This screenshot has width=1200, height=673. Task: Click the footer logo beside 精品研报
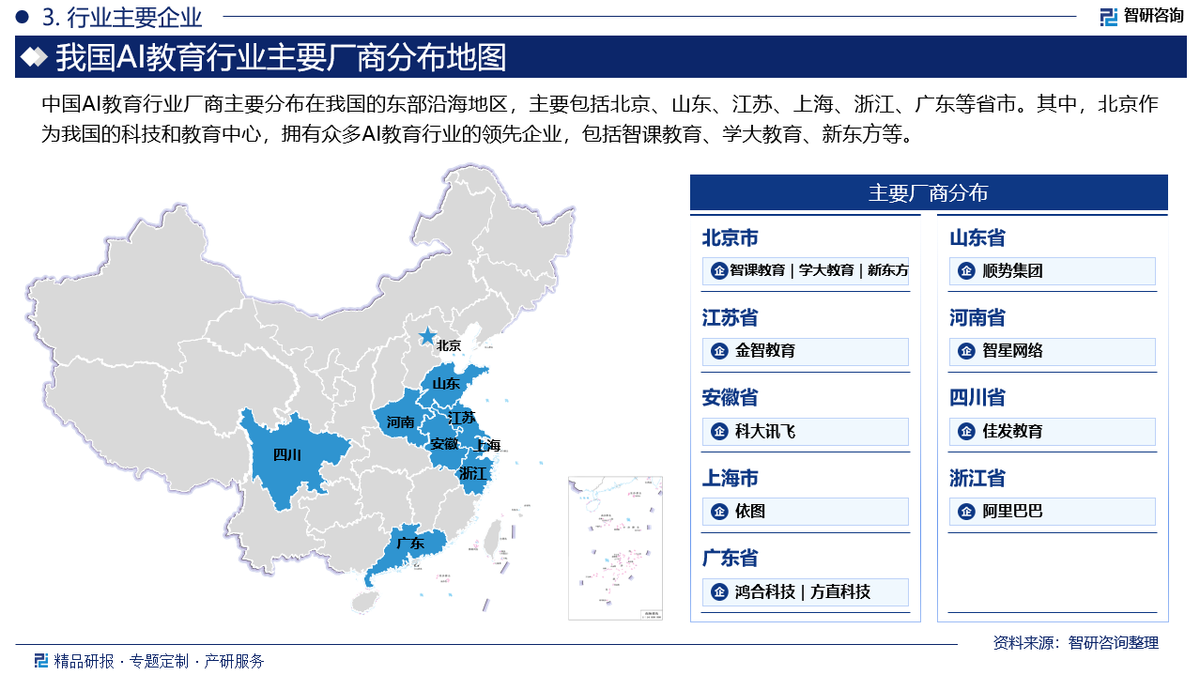pos(40,660)
